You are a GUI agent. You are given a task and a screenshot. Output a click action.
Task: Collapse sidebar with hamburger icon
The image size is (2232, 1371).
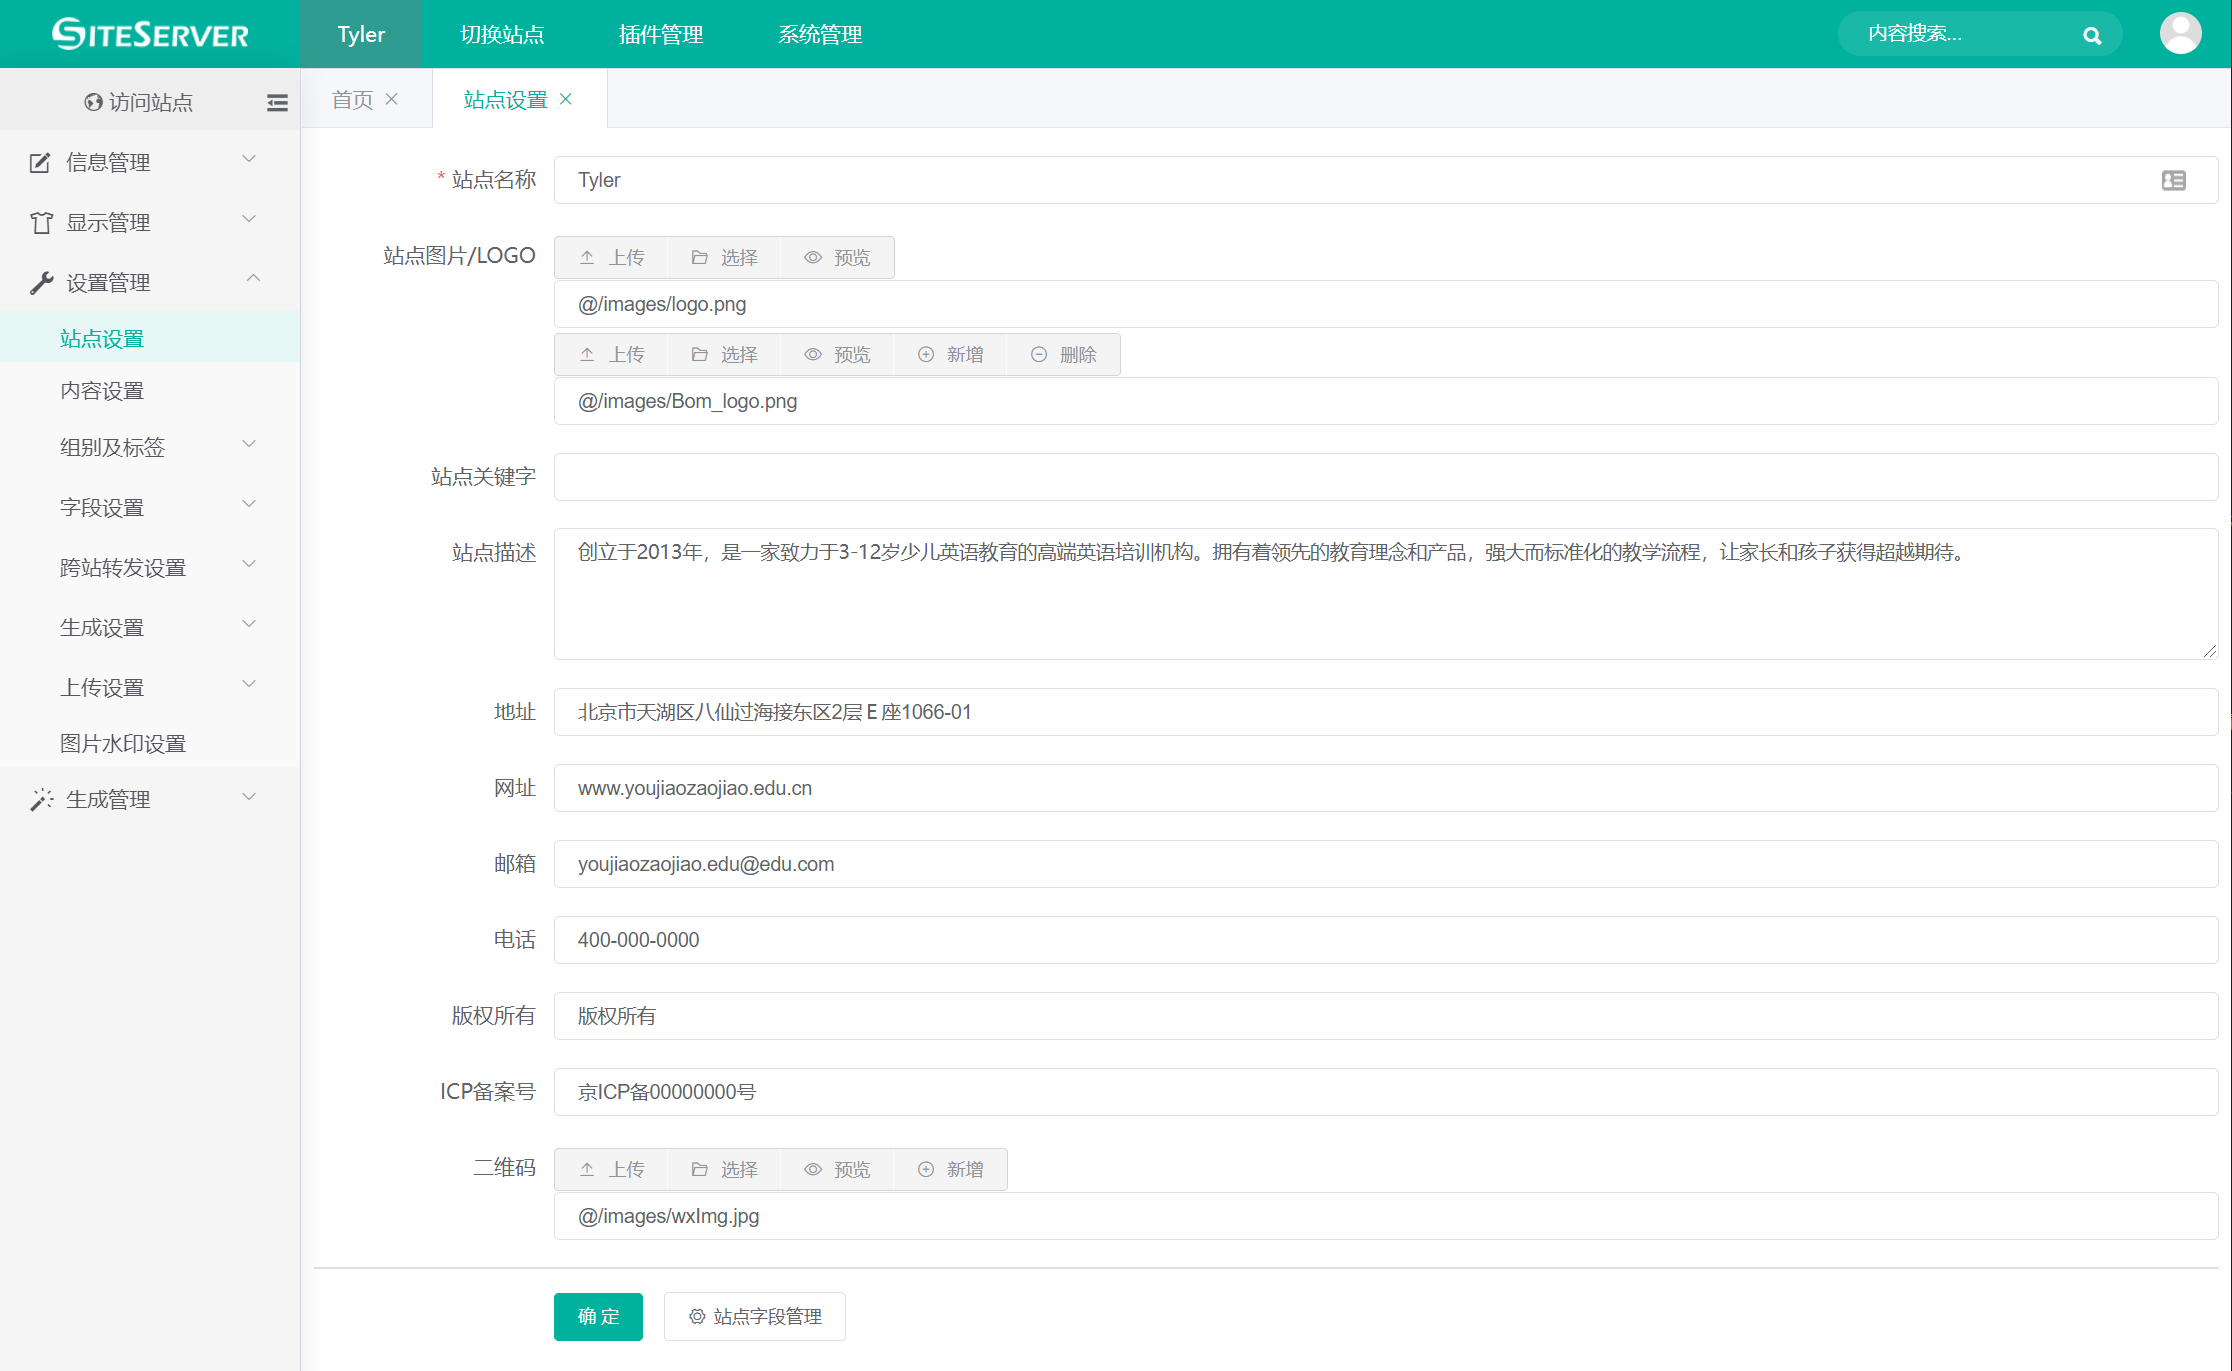[277, 102]
